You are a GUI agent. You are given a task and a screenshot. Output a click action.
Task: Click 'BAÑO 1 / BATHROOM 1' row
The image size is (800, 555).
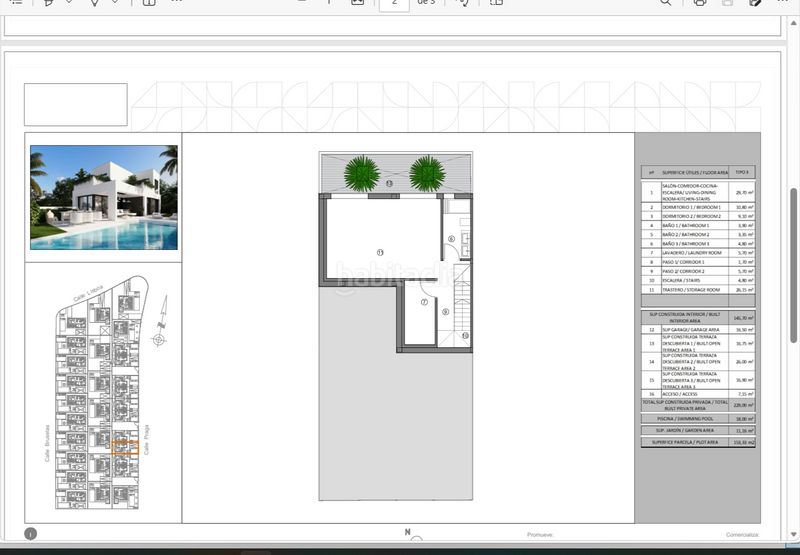click(698, 225)
